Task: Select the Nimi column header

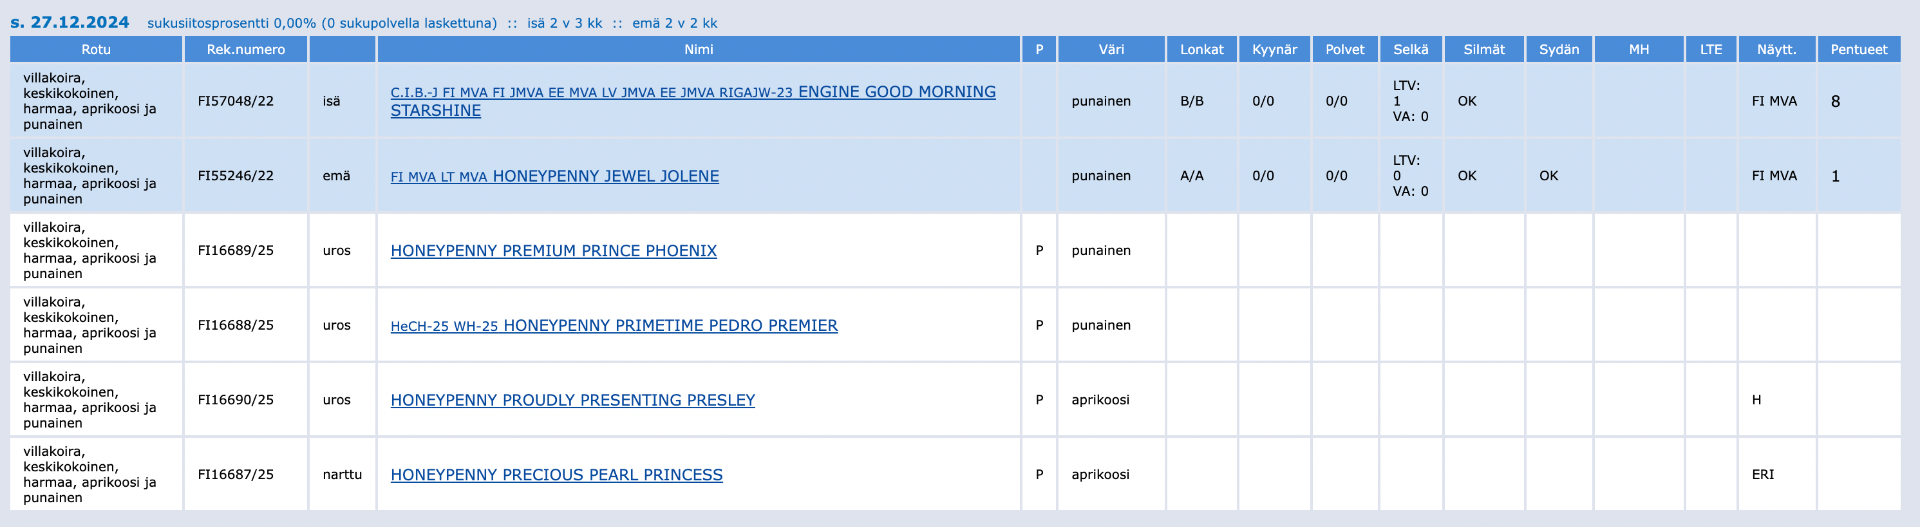Action: (x=698, y=49)
